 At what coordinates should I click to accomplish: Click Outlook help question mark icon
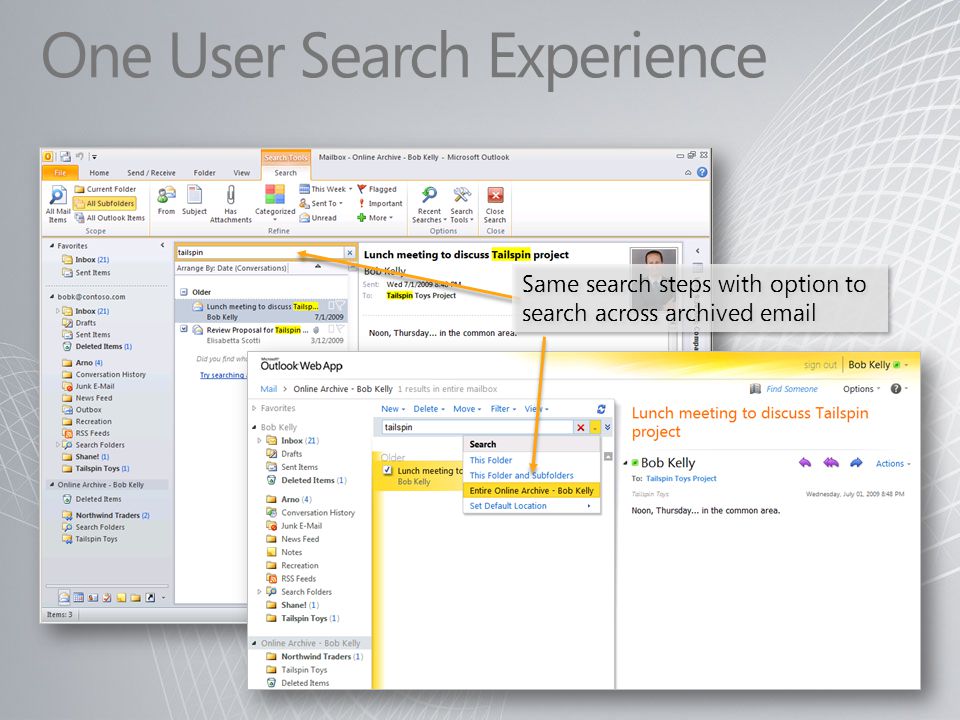click(x=702, y=173)
